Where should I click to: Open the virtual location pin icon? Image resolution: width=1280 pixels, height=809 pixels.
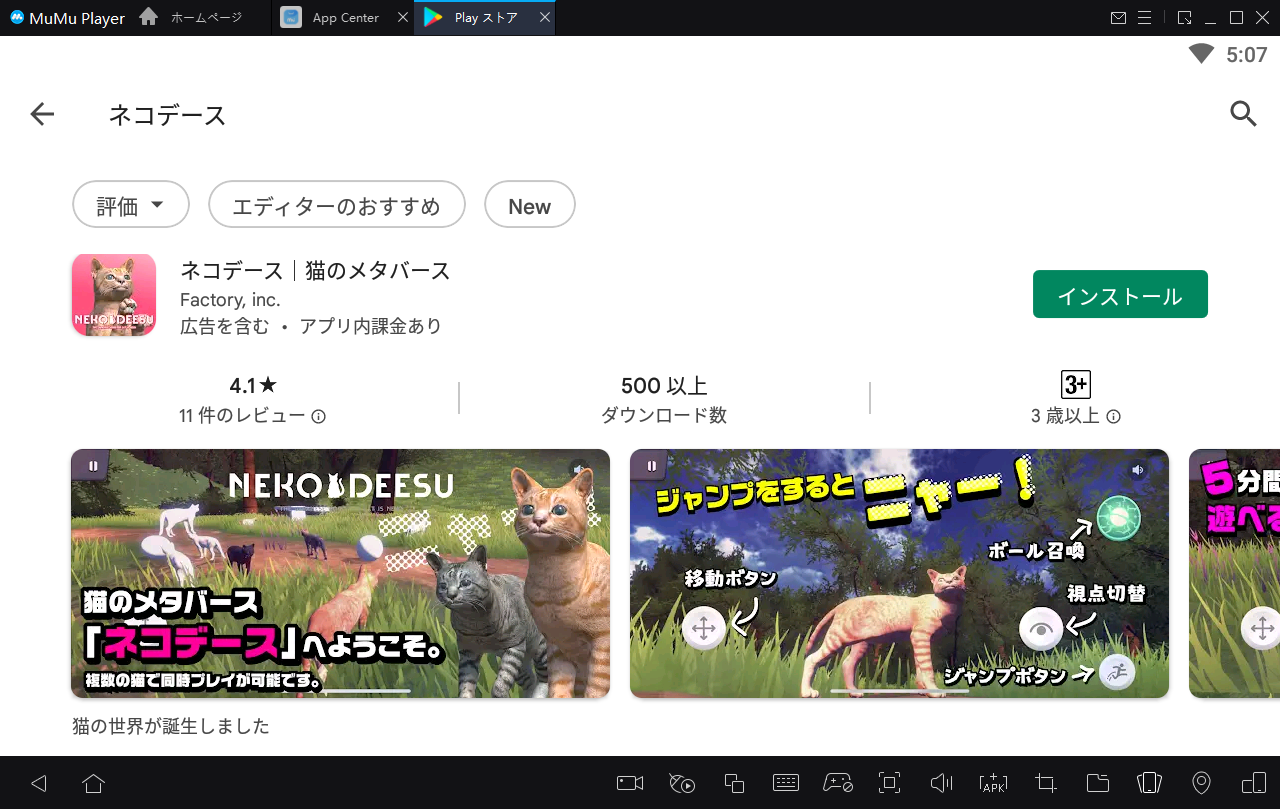[x=1202, y=783]
